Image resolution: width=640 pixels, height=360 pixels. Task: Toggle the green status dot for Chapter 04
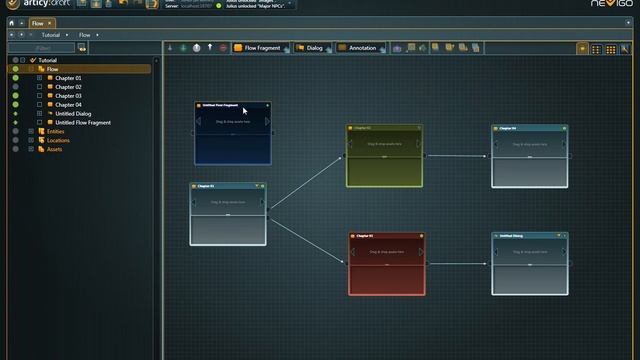[x=16, y=105]
